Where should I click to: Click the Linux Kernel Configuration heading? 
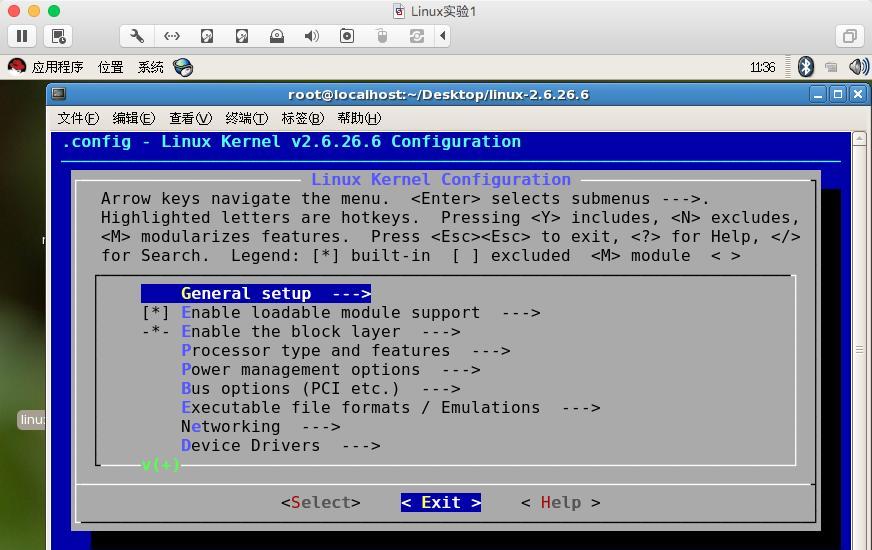(x=440, y=180)
